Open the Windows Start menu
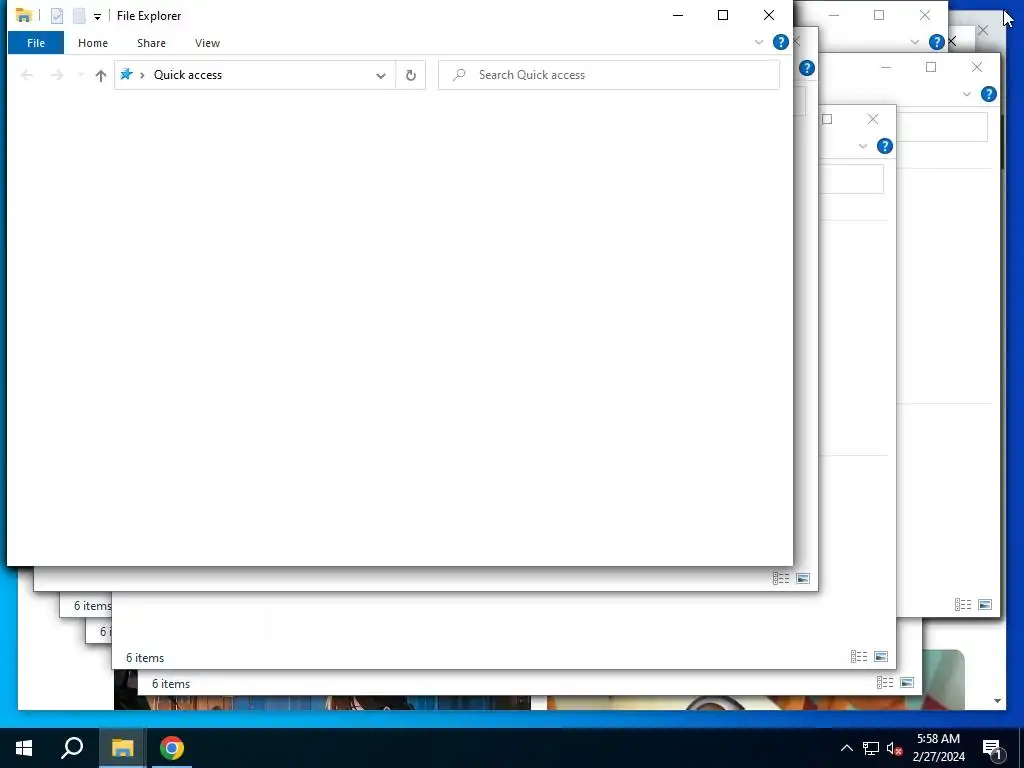 [24, 748]
